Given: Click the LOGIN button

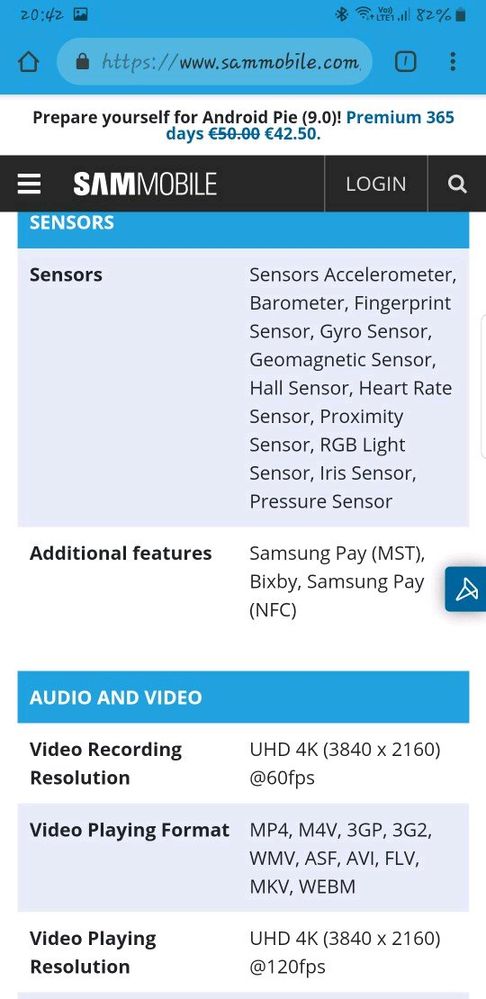Looking at the screenshot, I should point(376,184).
